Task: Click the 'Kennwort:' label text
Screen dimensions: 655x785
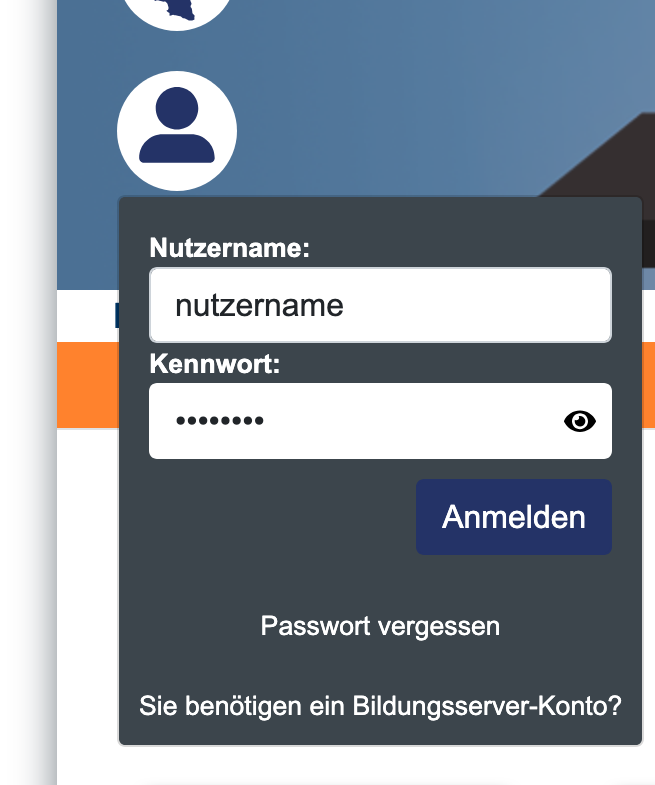Action: pos(214,363)
